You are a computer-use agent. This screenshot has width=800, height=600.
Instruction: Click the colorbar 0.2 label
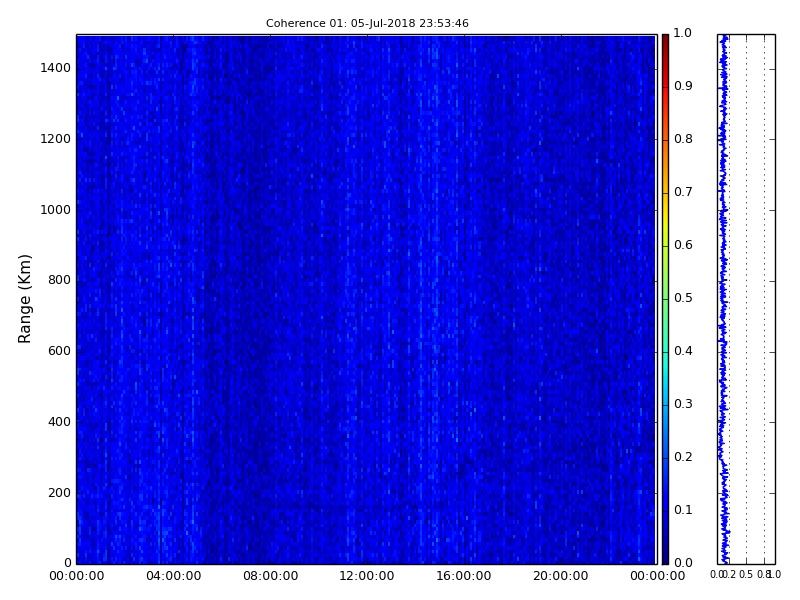683,457
